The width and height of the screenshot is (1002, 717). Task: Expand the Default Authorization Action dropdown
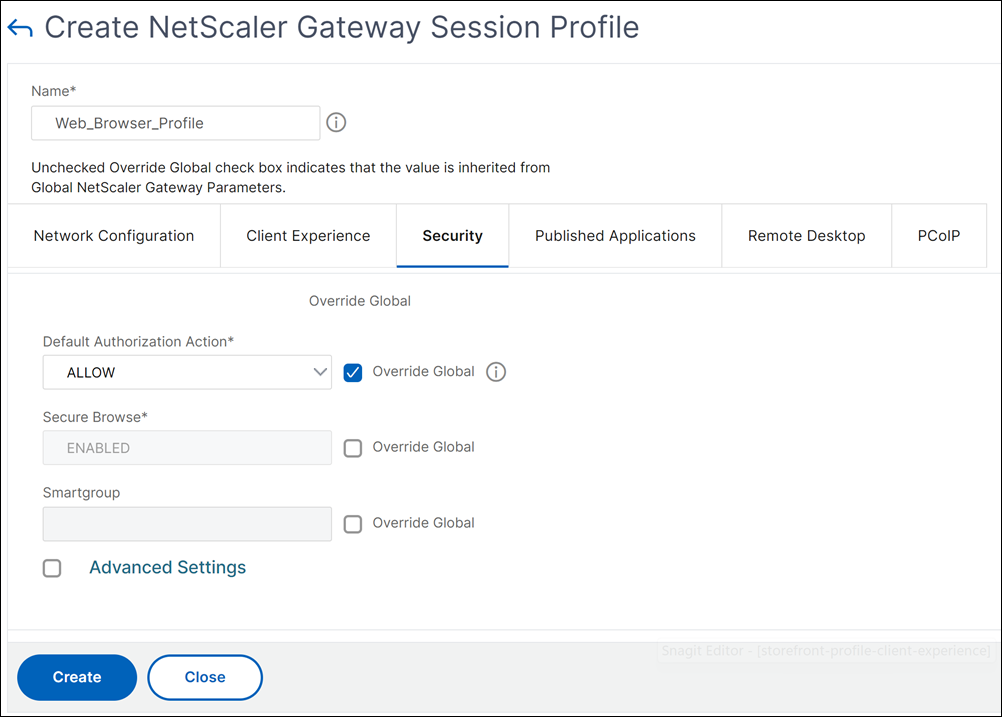187,372
